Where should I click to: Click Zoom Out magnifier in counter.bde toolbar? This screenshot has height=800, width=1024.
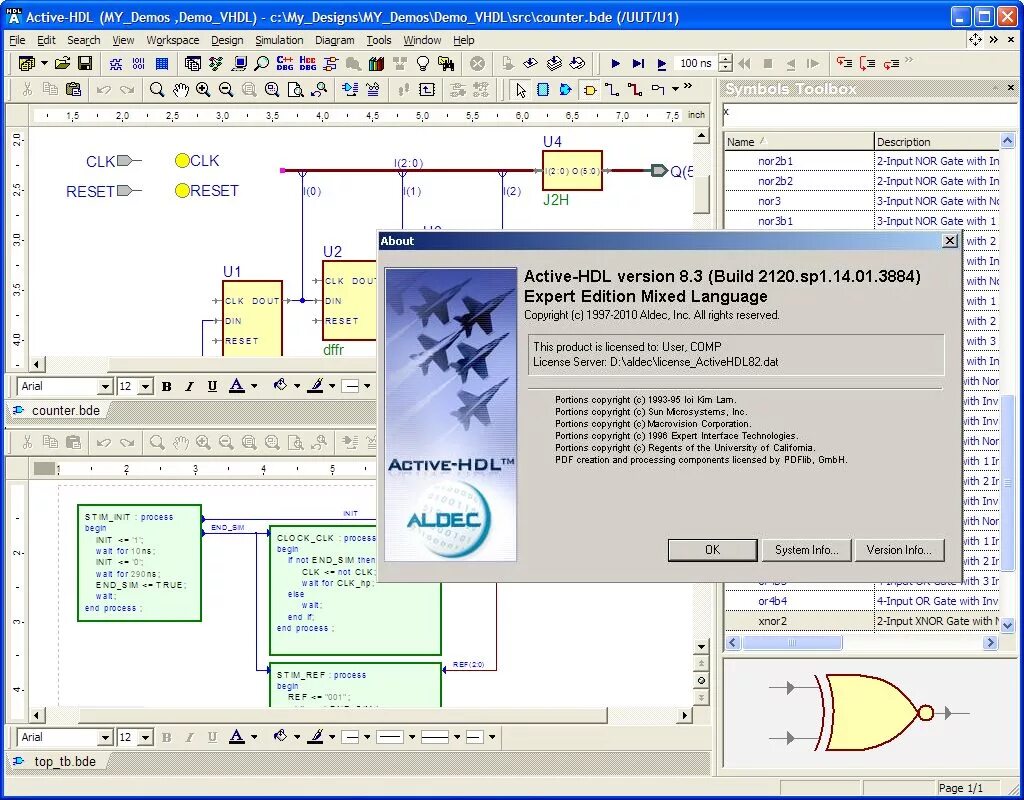(x=226, y=89)
